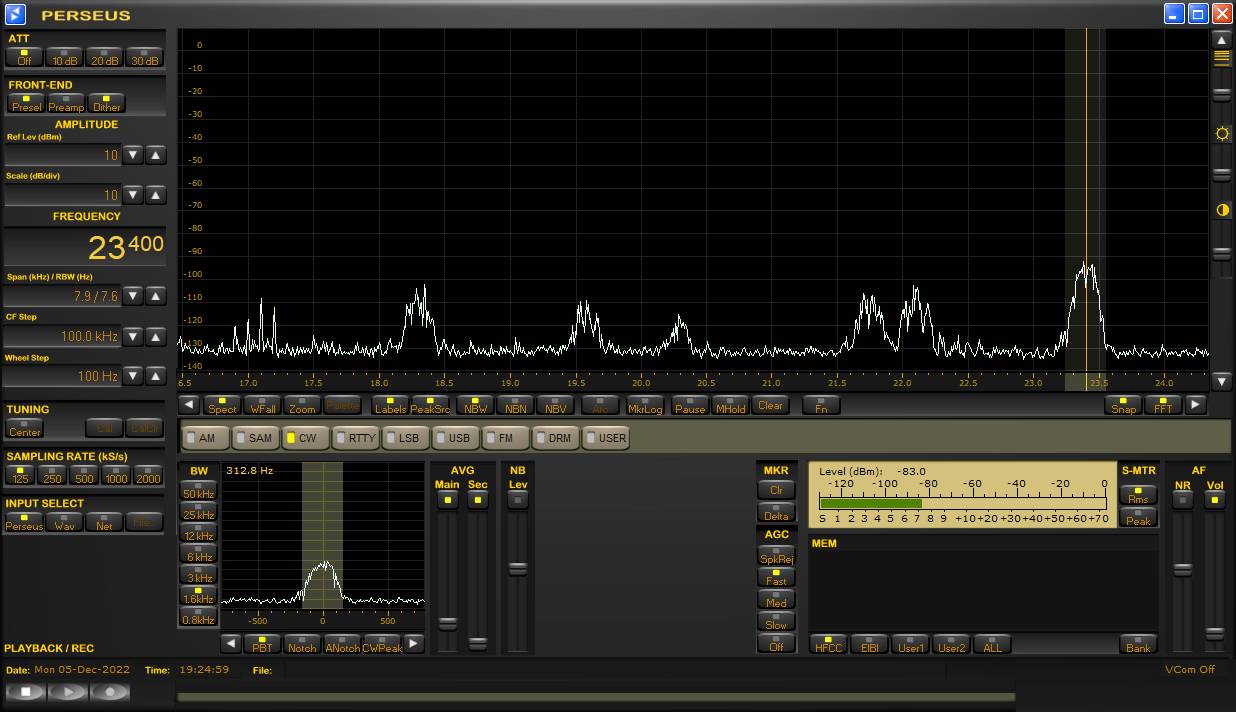
Task: Click the FFT button
Action: [1163, 405]
